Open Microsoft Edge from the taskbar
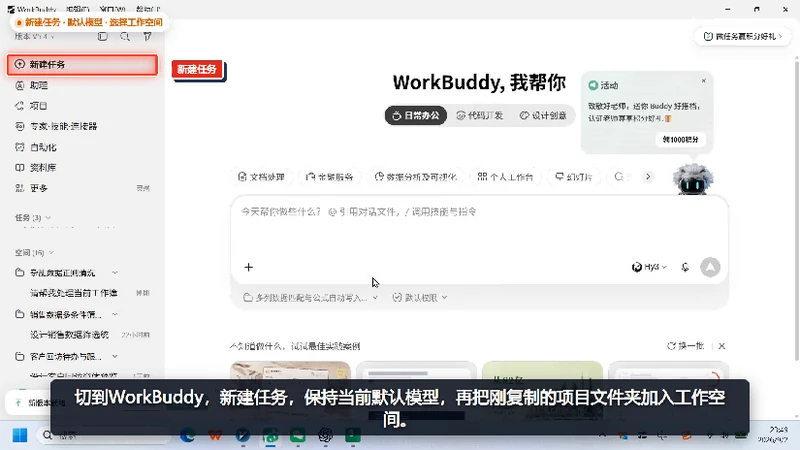 (187, 435)
